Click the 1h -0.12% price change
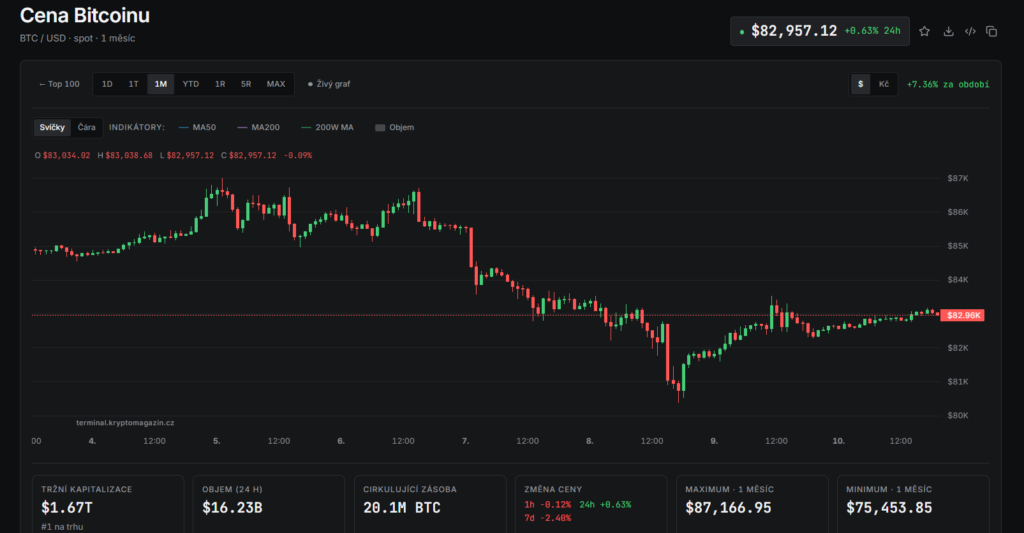Screen dimensions: 1024x533 (547, 505)
